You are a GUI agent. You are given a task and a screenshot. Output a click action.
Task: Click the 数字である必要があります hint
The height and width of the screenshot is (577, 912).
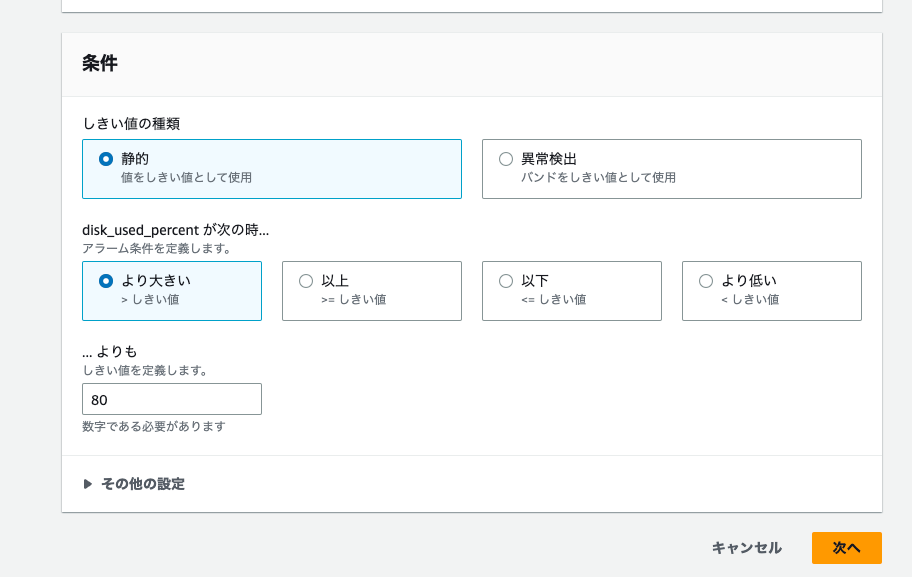coord(154,426)
